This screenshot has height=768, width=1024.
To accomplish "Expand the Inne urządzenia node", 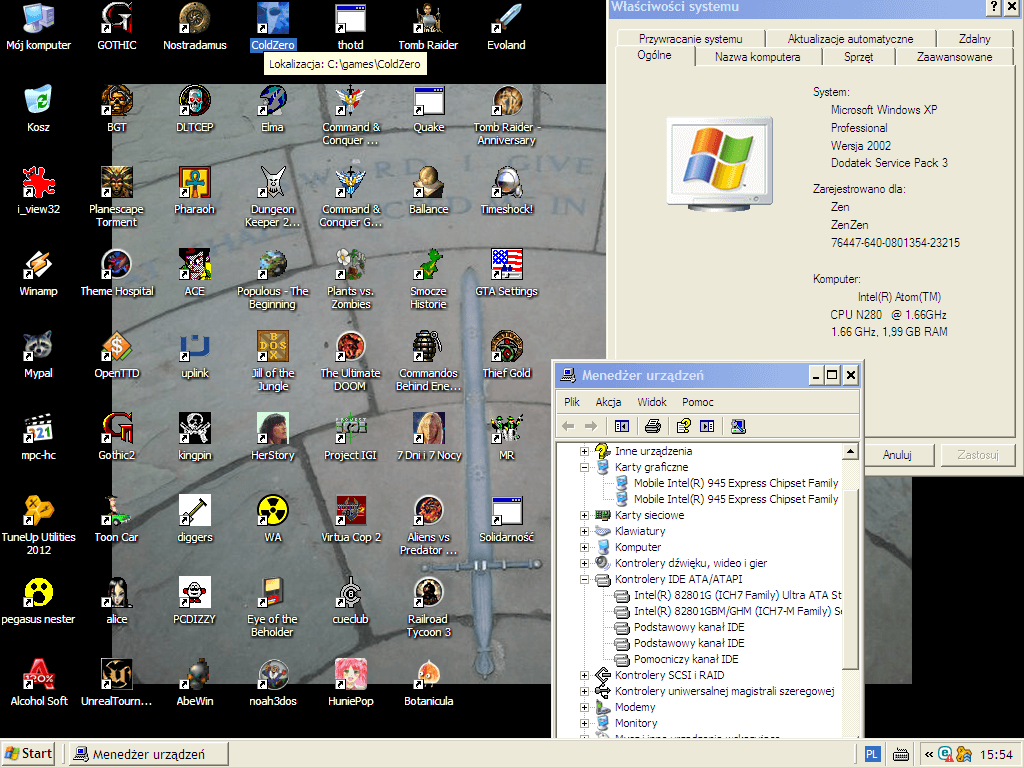I will click(x=584, y=451).
